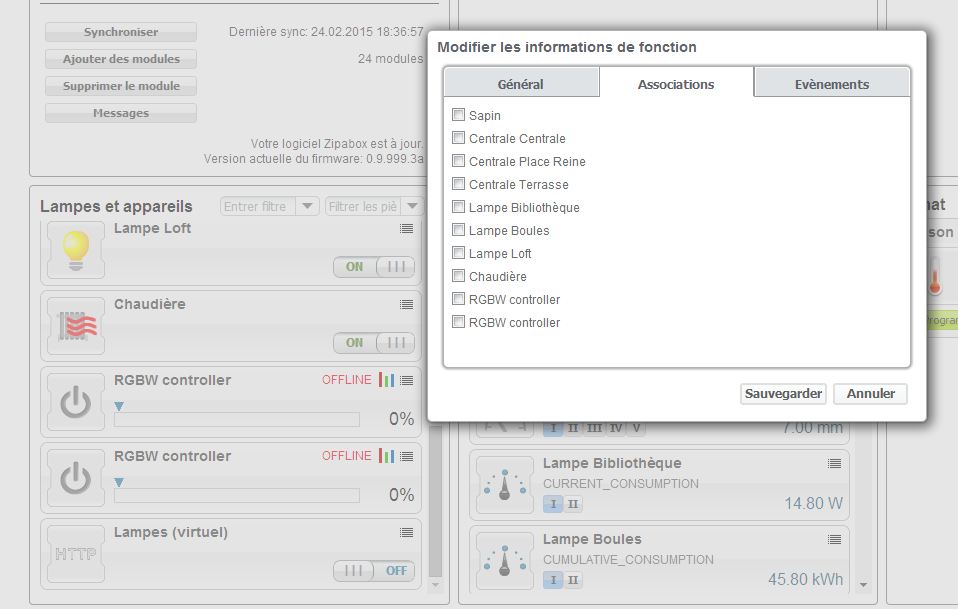Click Sauvegarder in the dialog
This screenshot has height=609, width=958.
[x=783, y=393]
